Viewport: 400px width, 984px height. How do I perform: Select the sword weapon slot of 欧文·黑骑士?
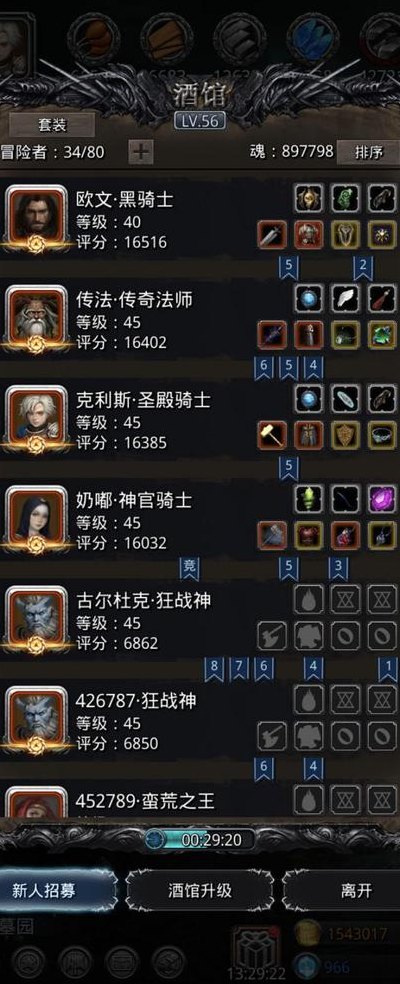[x=272, y=235]
